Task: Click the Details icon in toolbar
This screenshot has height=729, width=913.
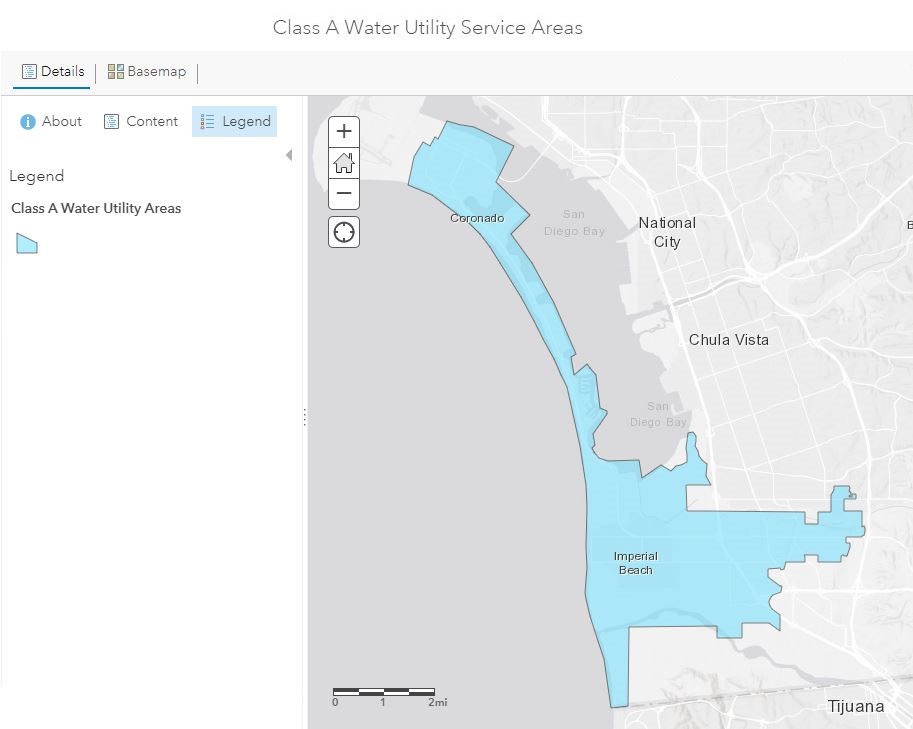Action: tap(29, 72)
